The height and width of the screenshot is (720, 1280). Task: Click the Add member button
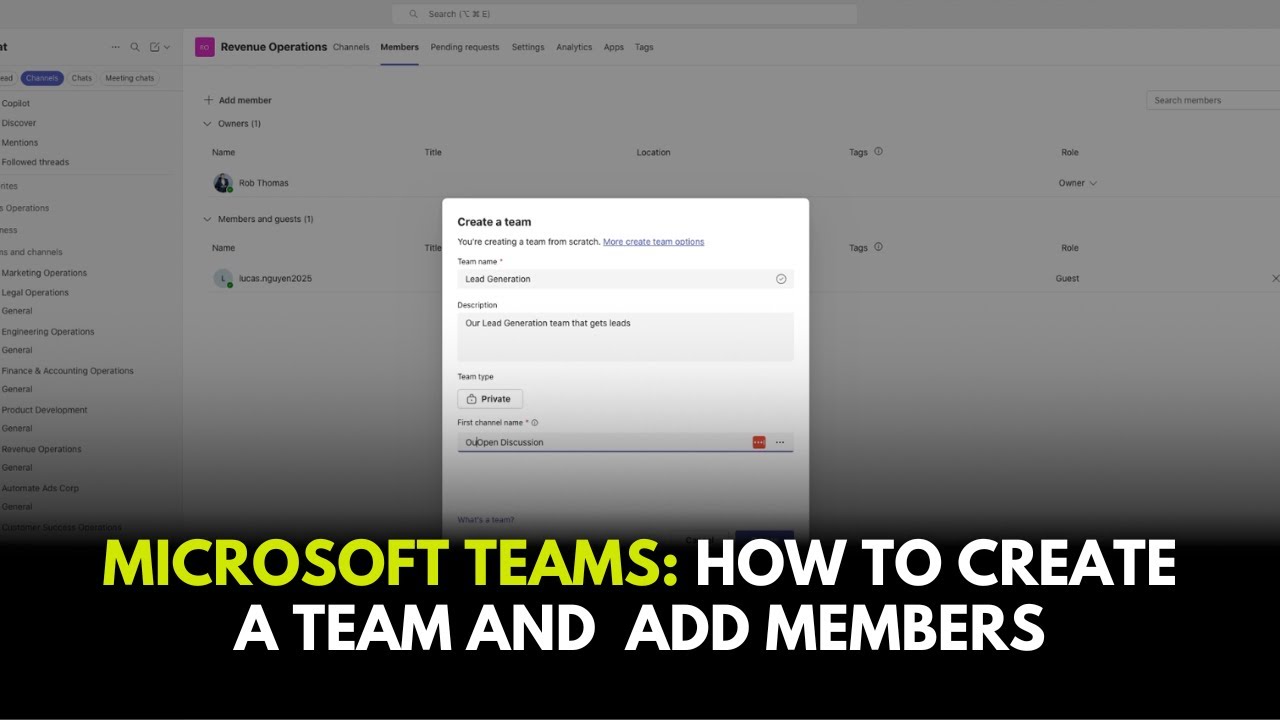[238, 100]
